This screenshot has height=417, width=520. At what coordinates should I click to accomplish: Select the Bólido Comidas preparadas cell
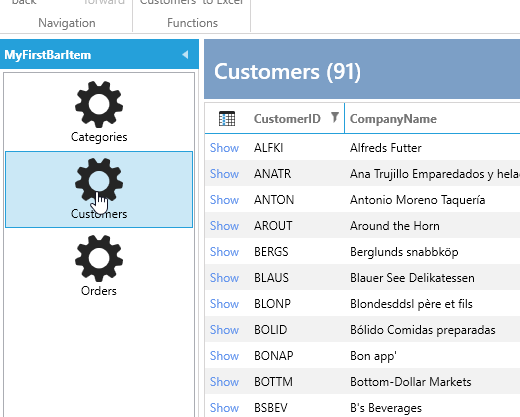(x=423, y=330)
